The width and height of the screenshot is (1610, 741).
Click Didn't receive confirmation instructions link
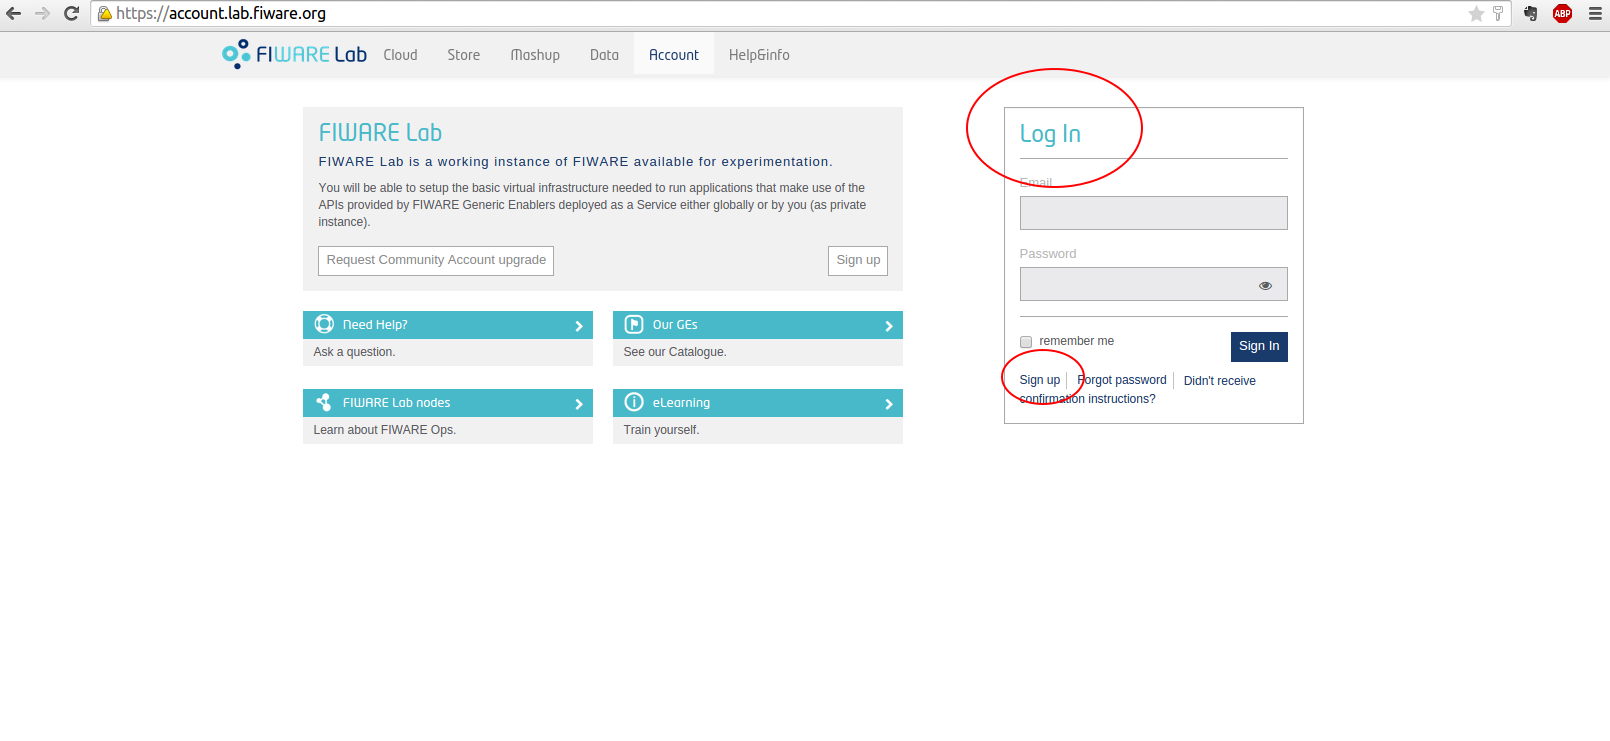point(1137,390)
